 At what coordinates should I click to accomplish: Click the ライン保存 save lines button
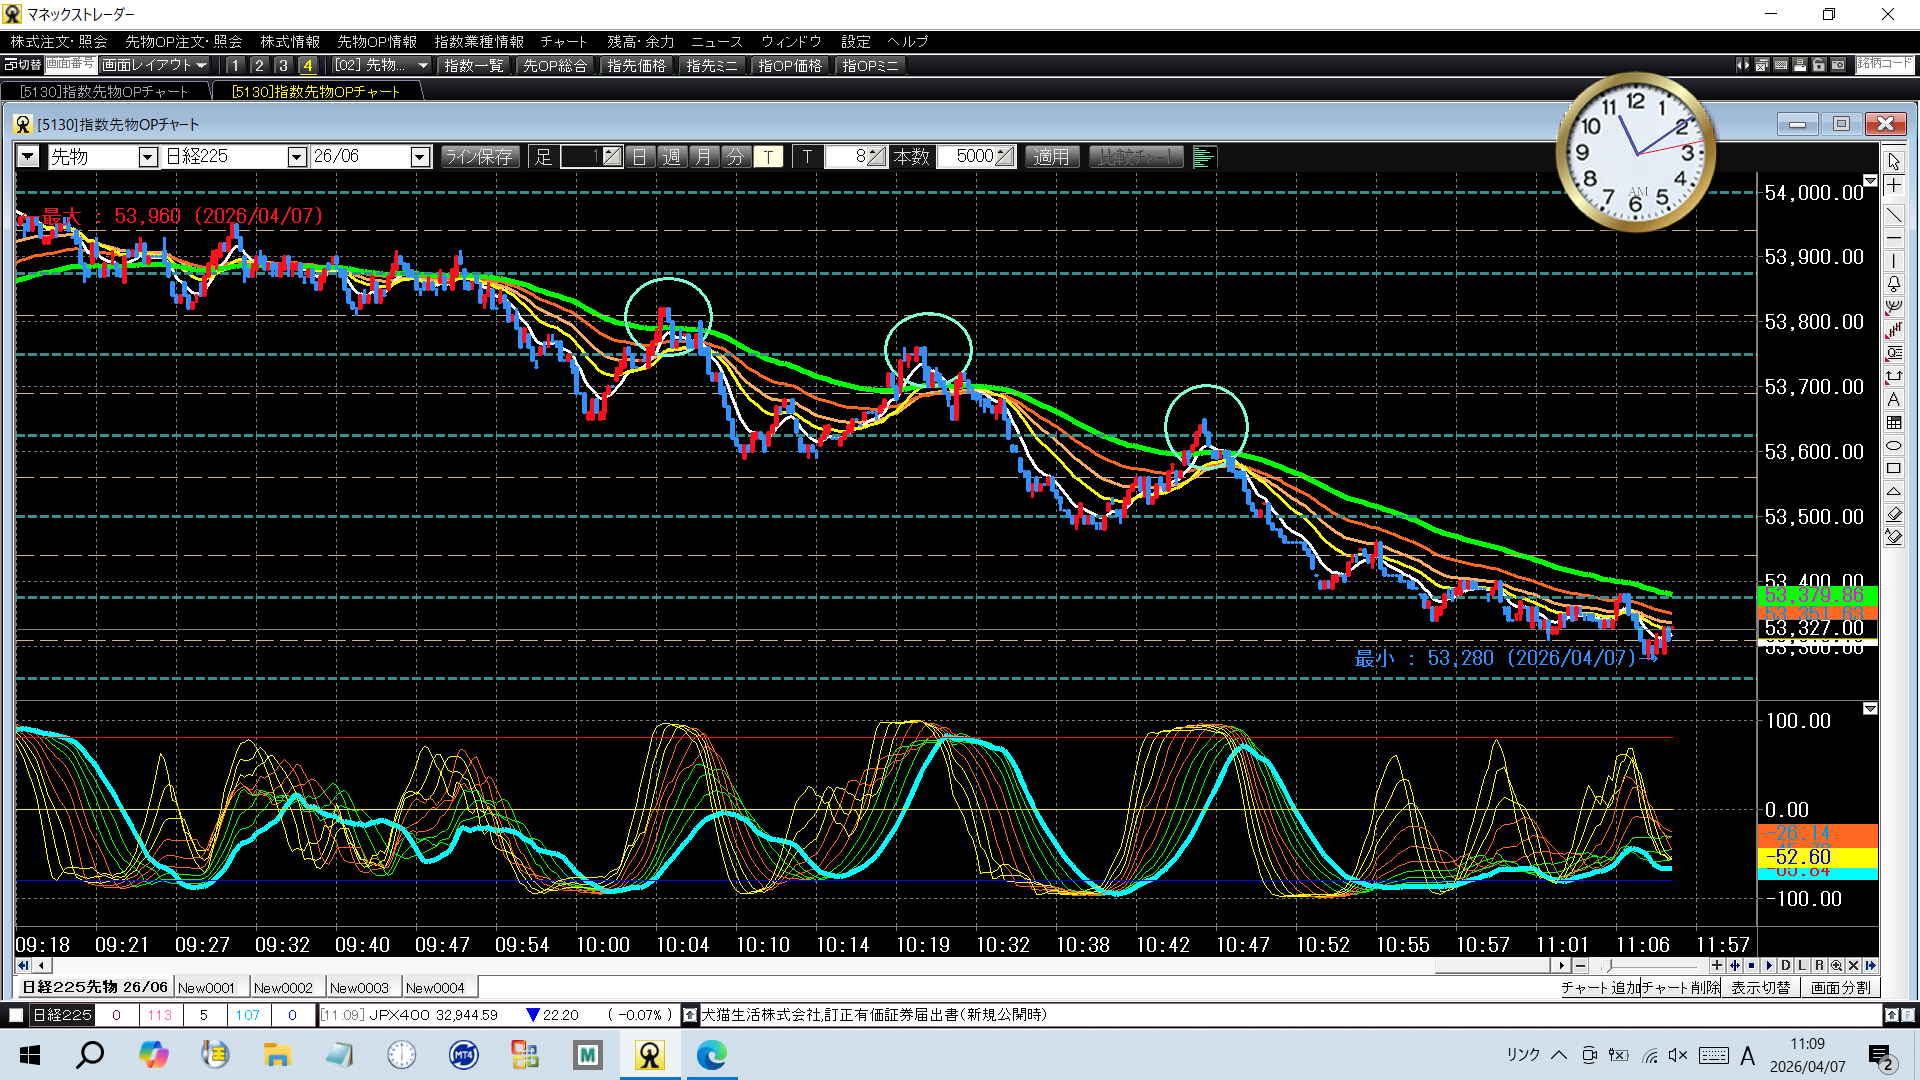[479, 157]
